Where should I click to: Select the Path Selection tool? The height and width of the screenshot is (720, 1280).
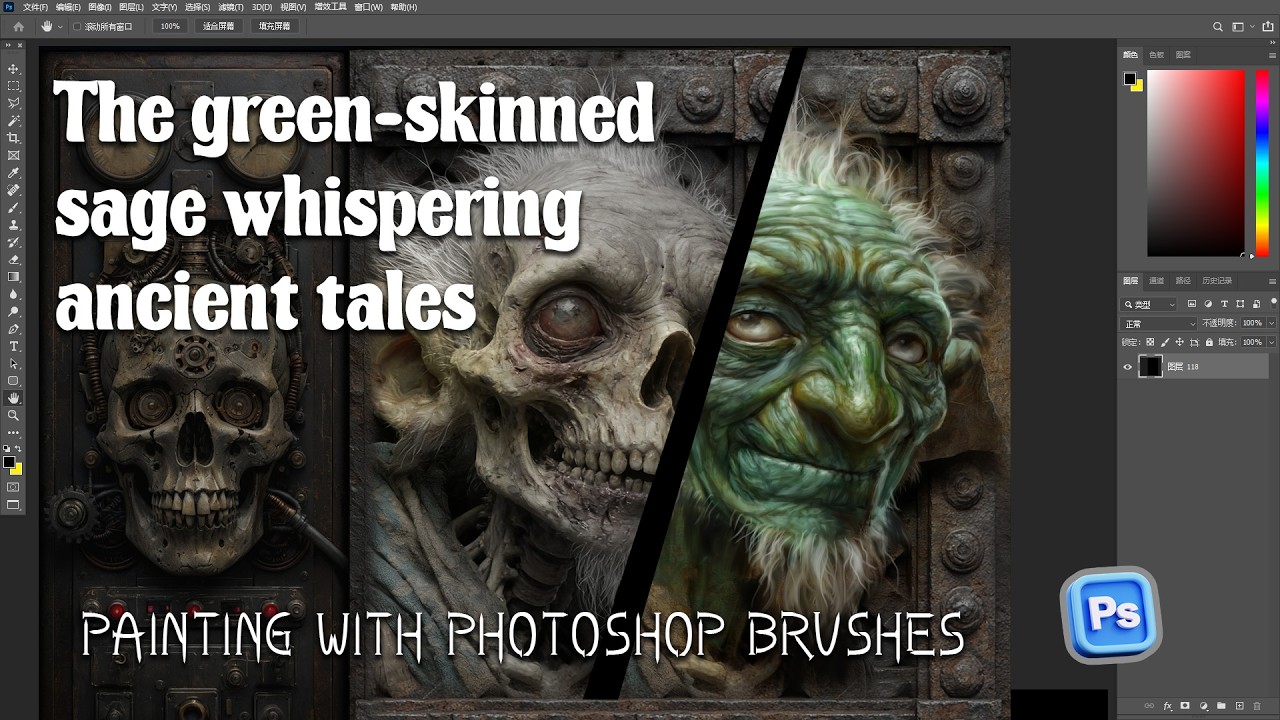tap(14, 363)
